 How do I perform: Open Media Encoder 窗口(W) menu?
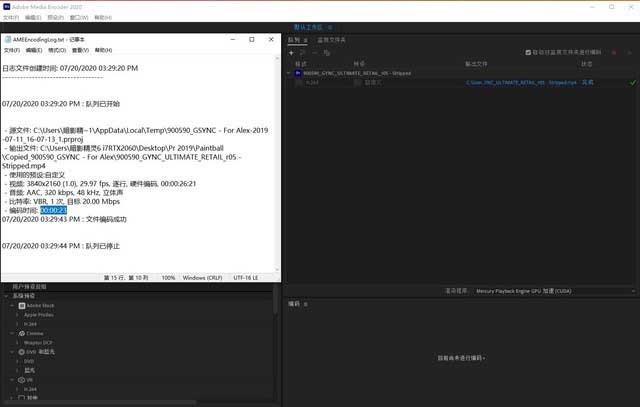click(x=79, y=18)
